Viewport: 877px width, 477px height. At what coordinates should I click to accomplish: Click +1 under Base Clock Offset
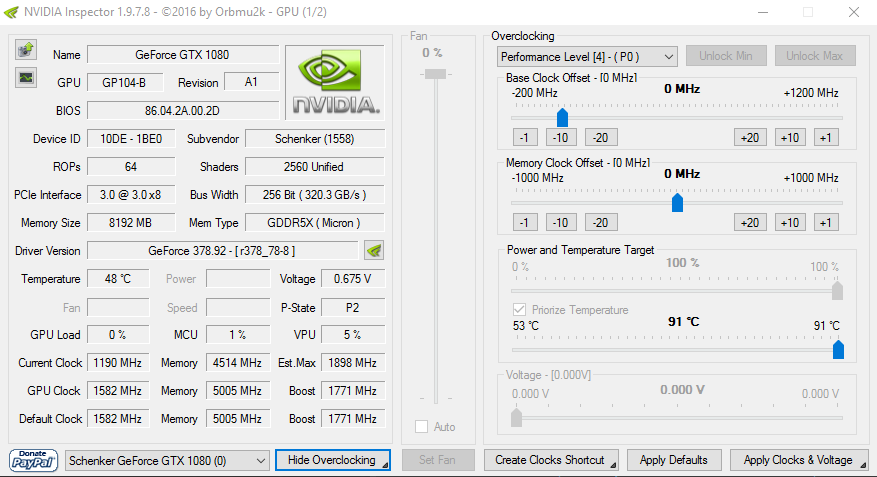coord(826,138)
